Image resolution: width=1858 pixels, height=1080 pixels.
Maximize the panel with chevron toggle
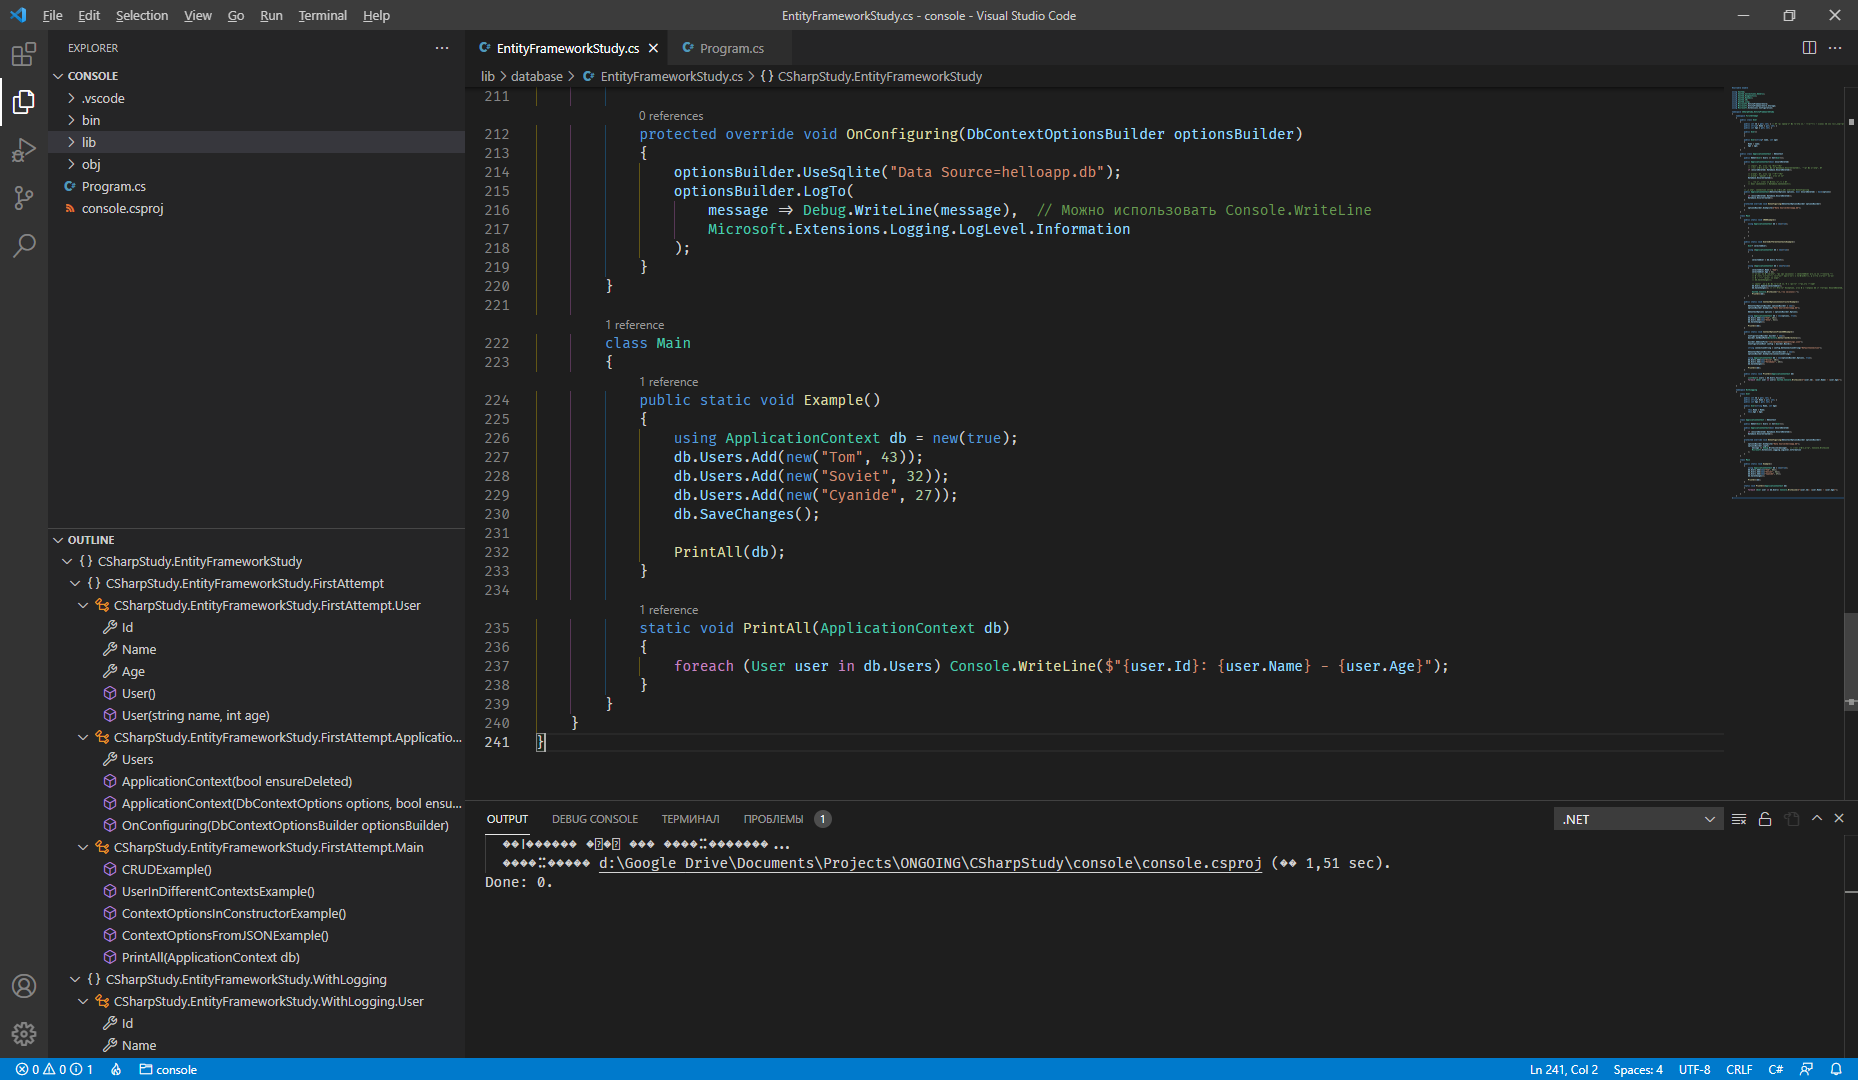point(1817,818)
